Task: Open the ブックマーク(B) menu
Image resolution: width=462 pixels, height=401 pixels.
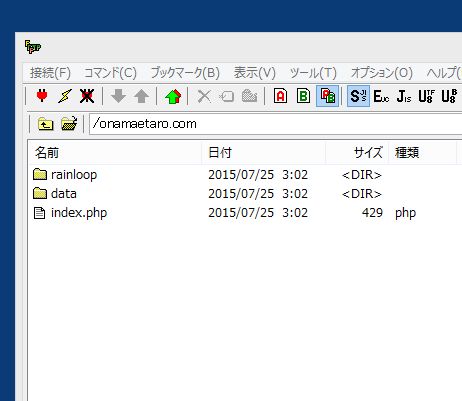Action: coord(185,73)
